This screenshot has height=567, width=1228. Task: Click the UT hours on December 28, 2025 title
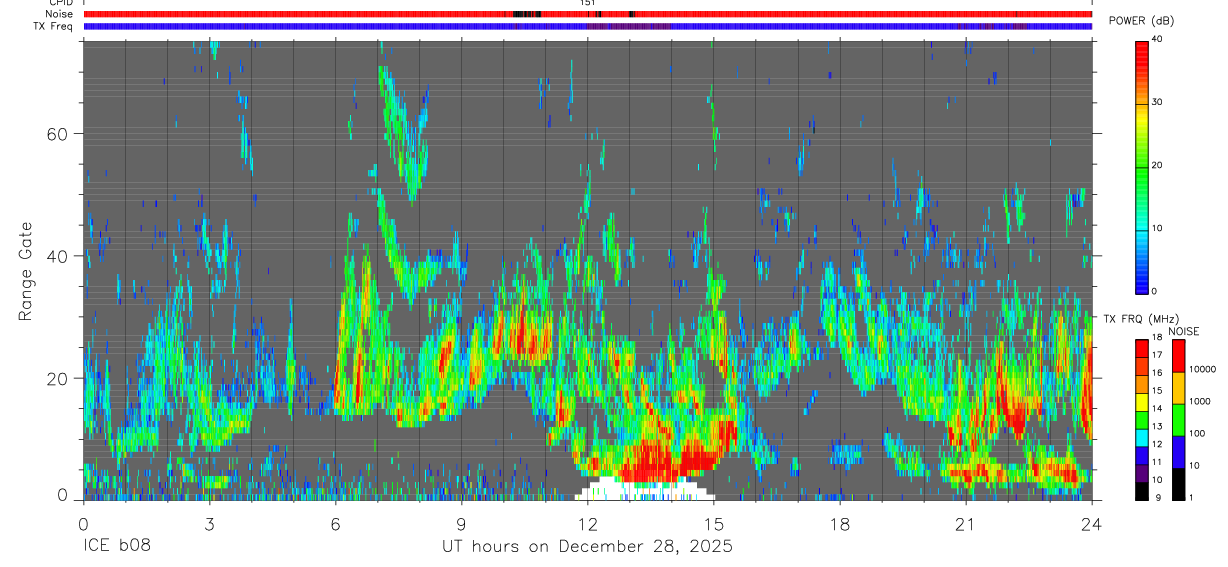[x=587, y=547]
